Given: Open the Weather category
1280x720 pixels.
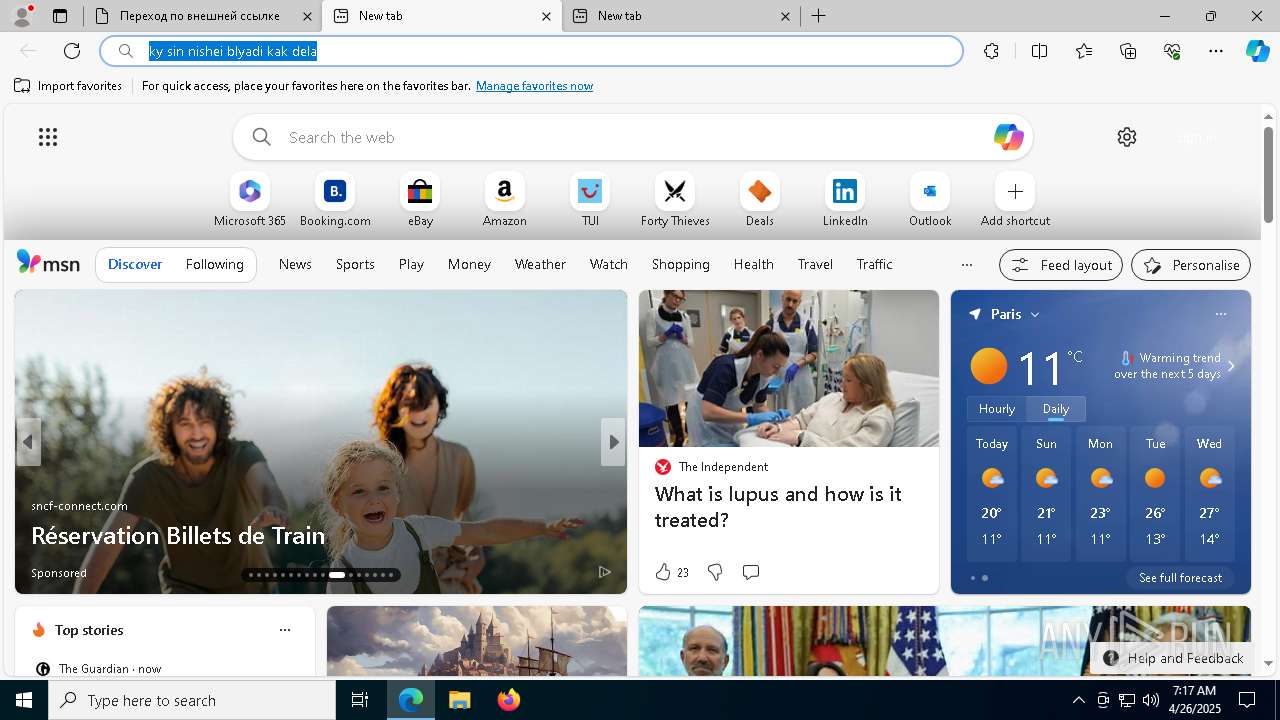Looking at the screenshot, I should [x=540, y=264].
